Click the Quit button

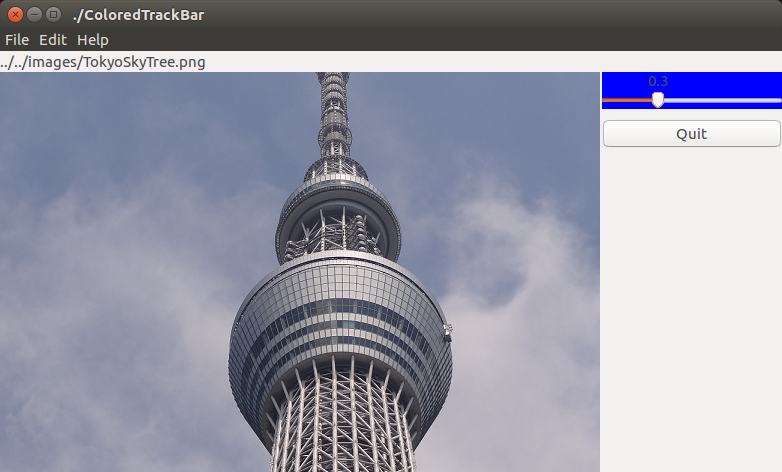pyautogui.click(x=692, y=134)
